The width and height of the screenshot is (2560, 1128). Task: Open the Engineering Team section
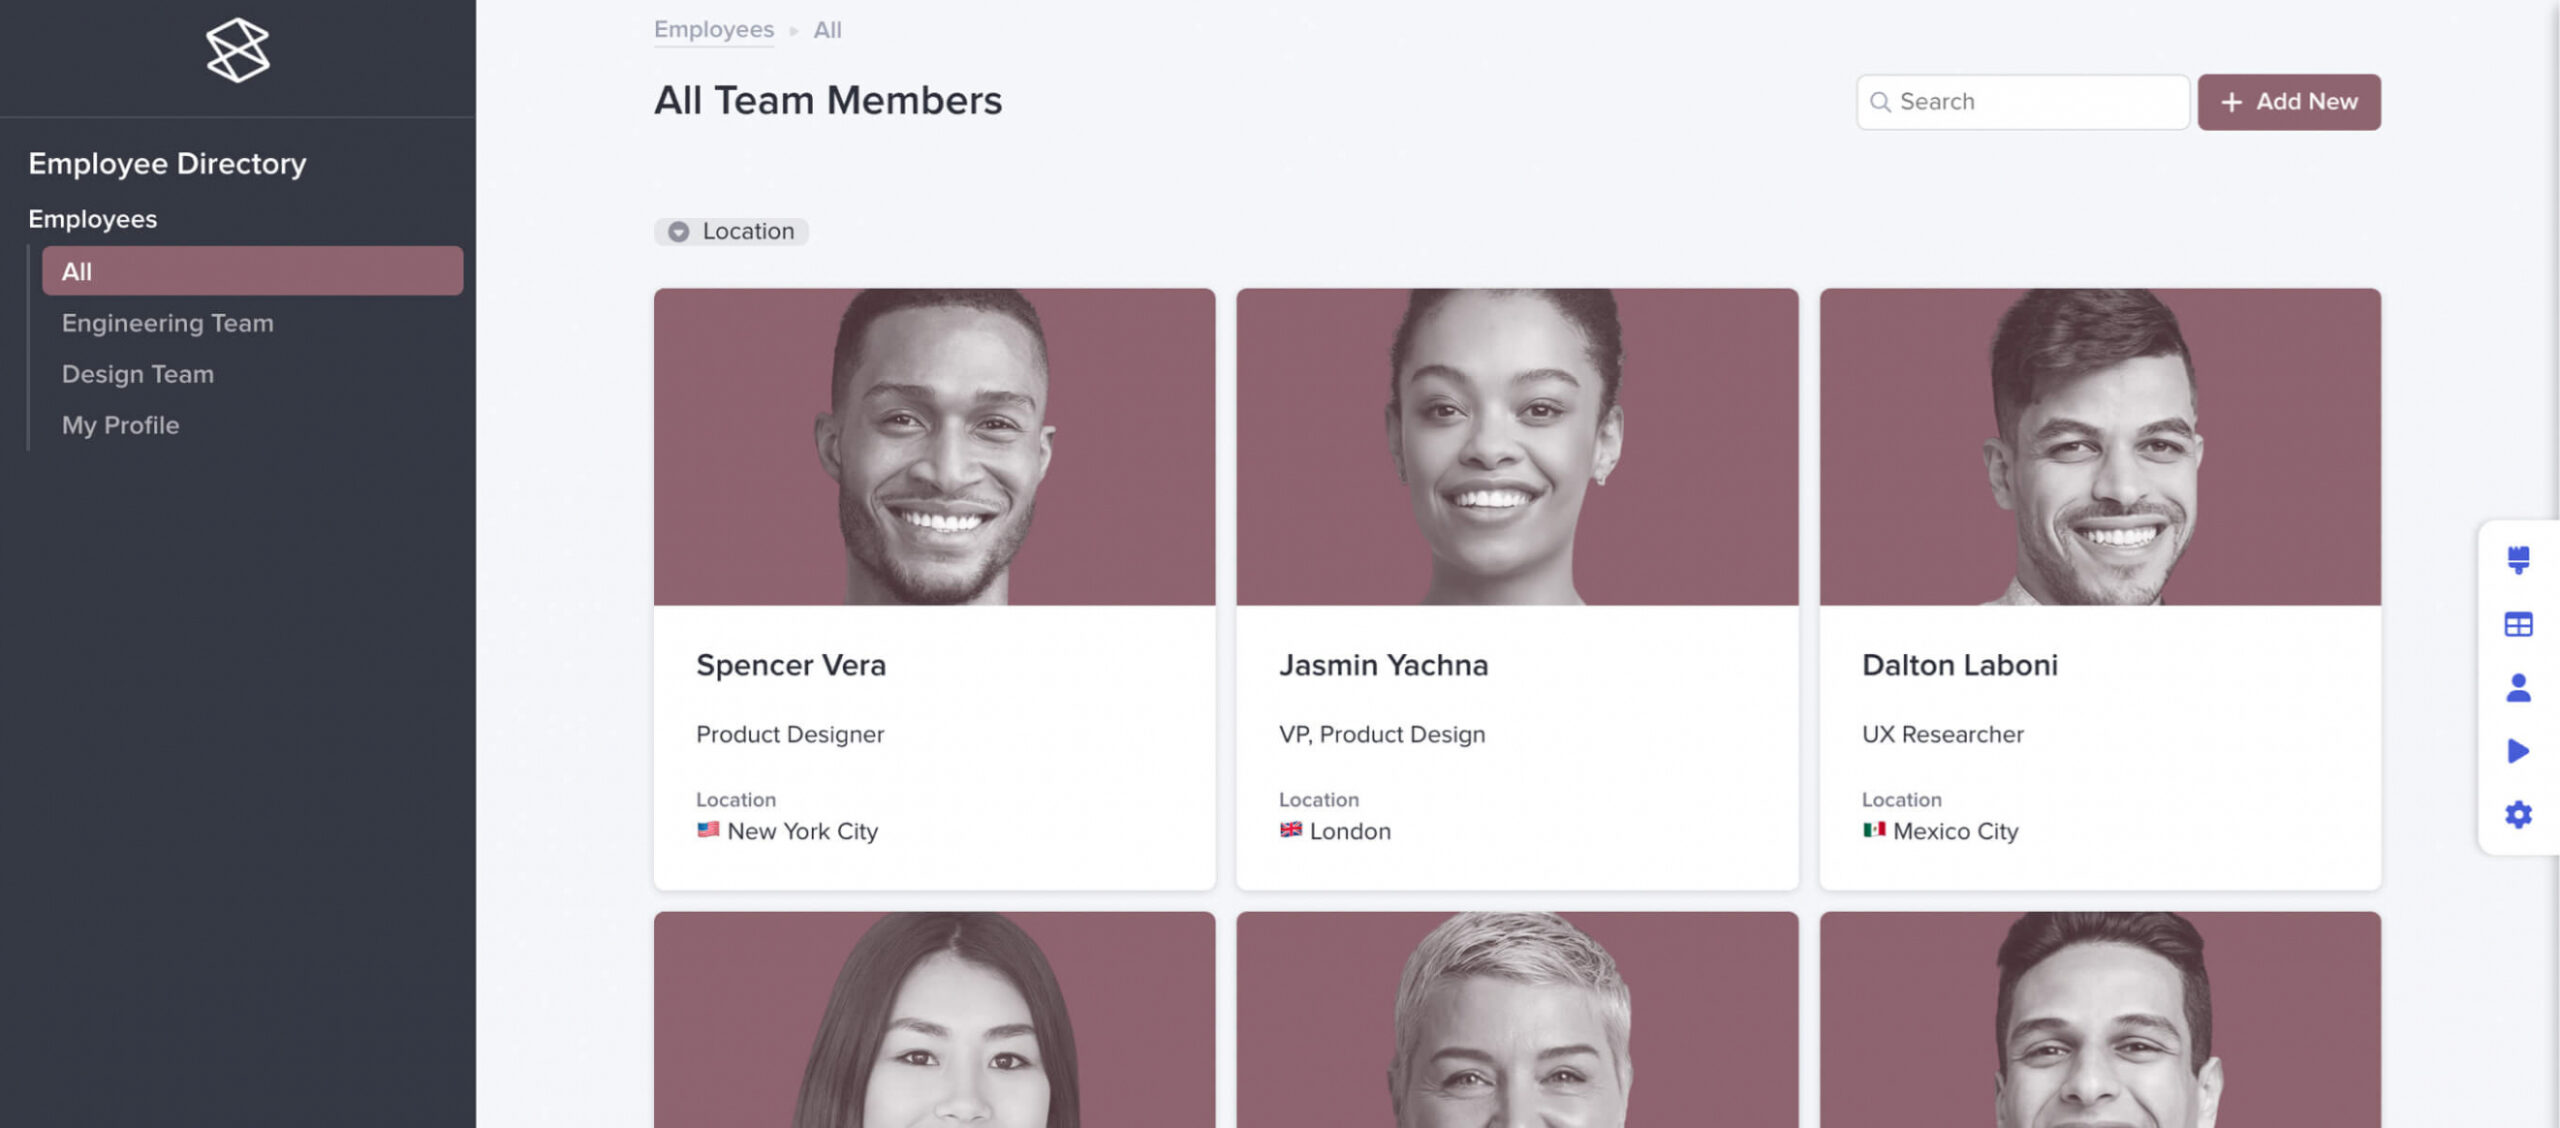coord(167,323)
